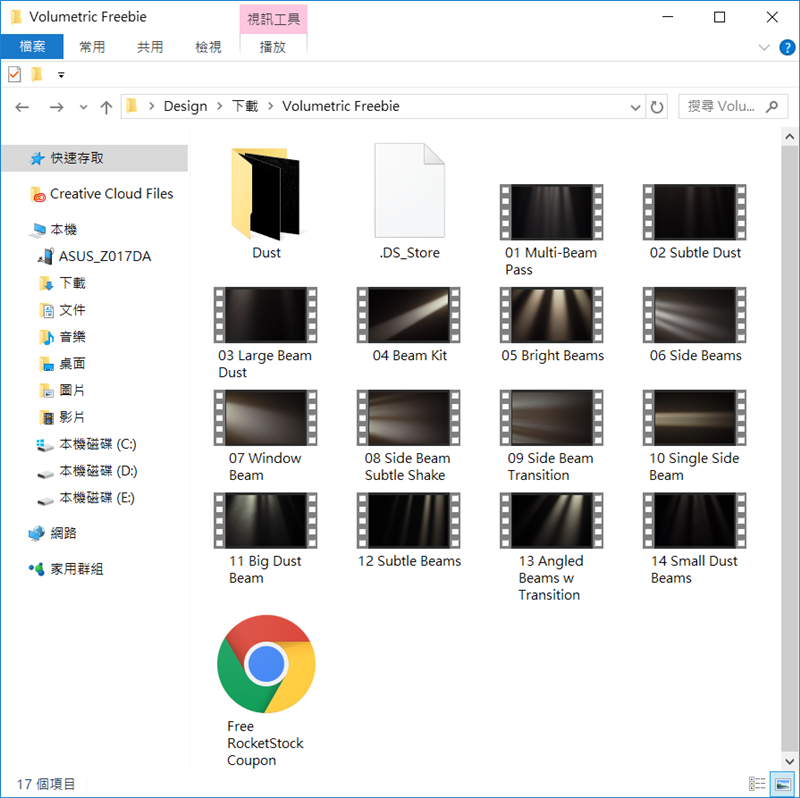Image resolution: width=800 pixels, height=798 pixels.
Task: Select 網路 in navigation pane
Action: [x=53, y=533]
